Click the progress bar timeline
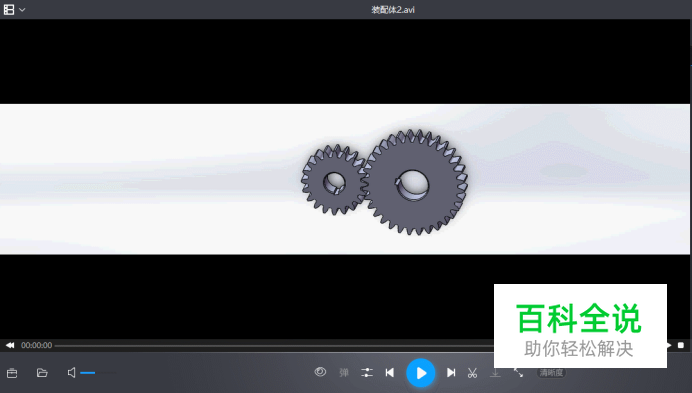Image resolution: width=692 pixels, height=393 pixels. [x=274, y=345]
